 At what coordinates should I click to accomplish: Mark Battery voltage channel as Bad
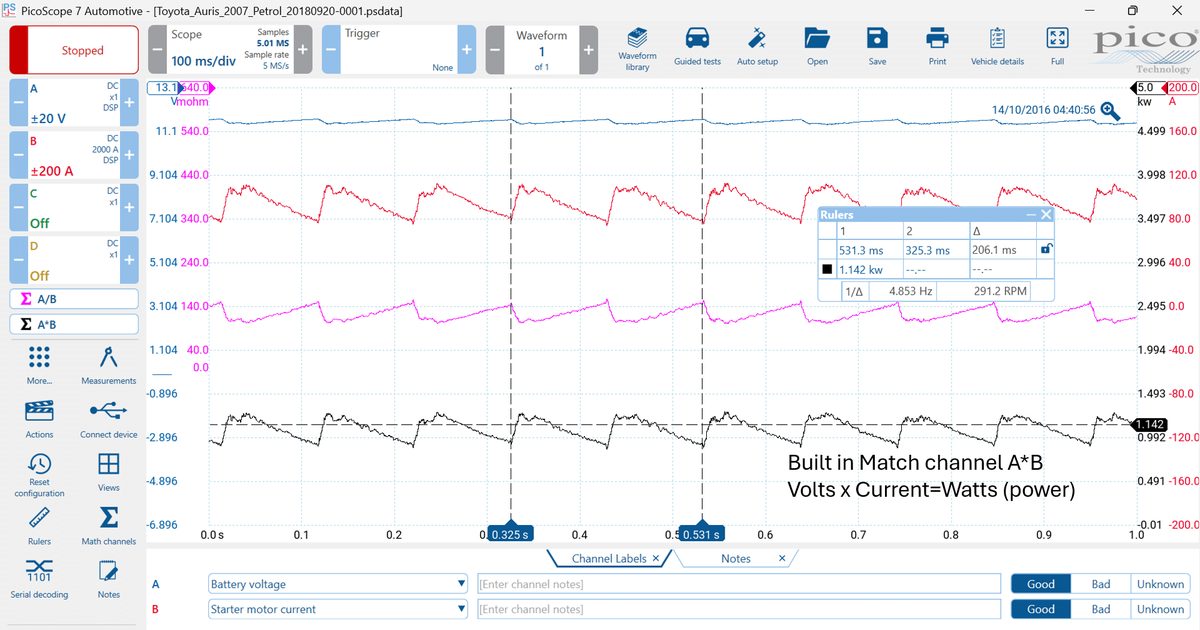tap(1101, 584)
